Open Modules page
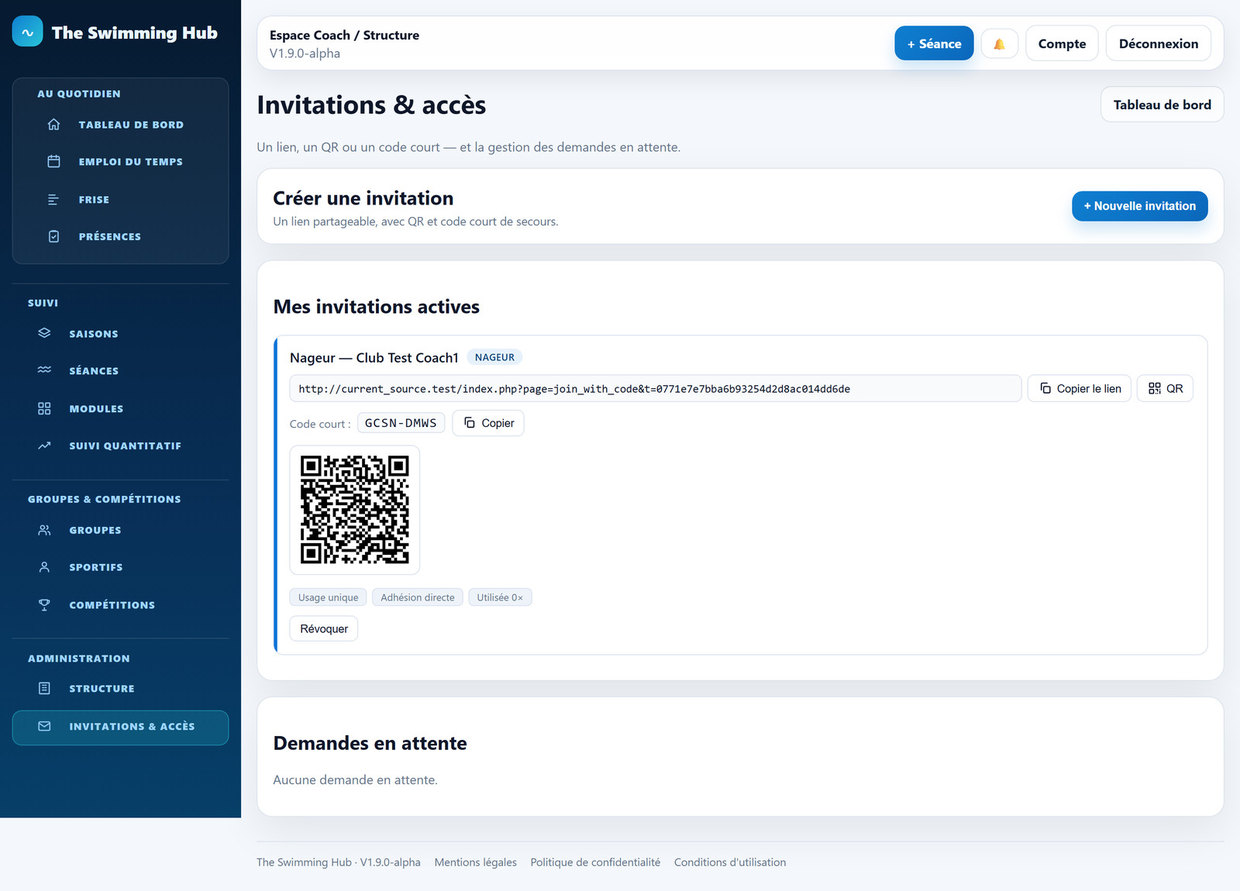Image resolution: width=1240 pixels, height=891 pixels. (120, 409)
